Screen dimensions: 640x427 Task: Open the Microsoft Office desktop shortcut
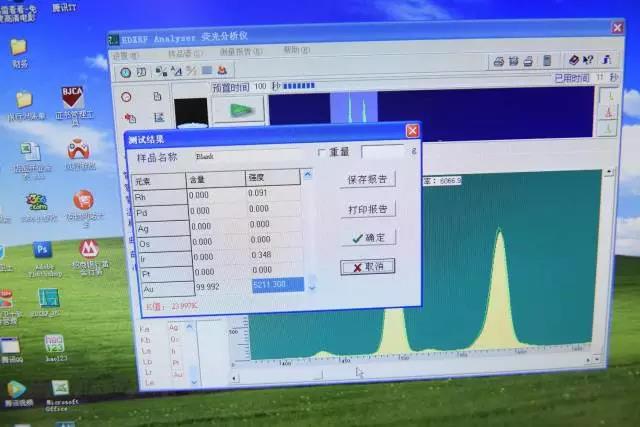coord(60,389)
